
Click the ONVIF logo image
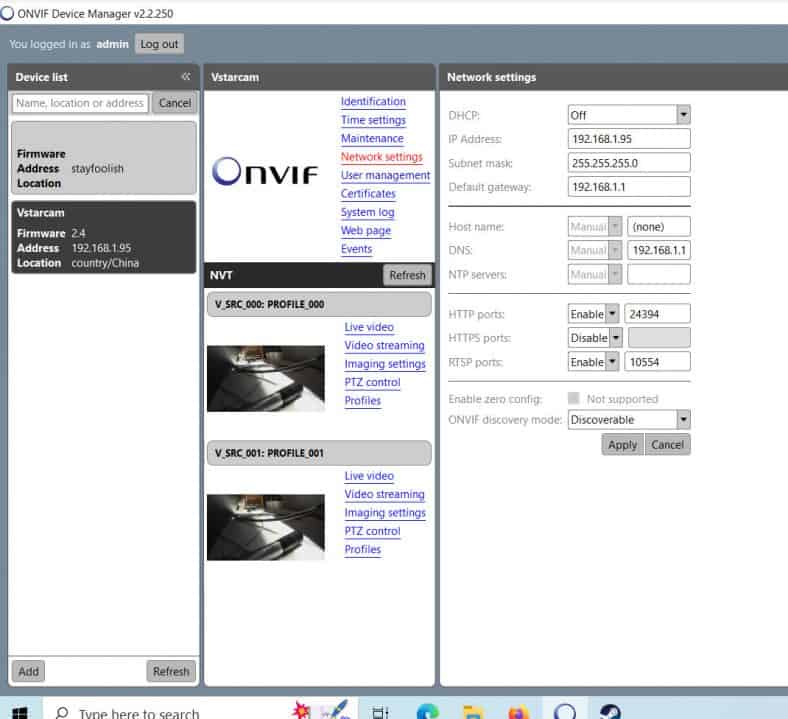coord(265,173)
